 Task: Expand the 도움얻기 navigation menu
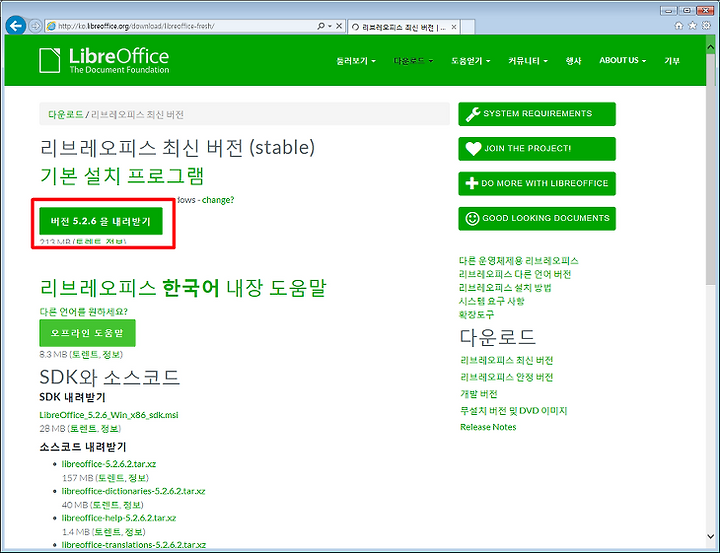471,61
